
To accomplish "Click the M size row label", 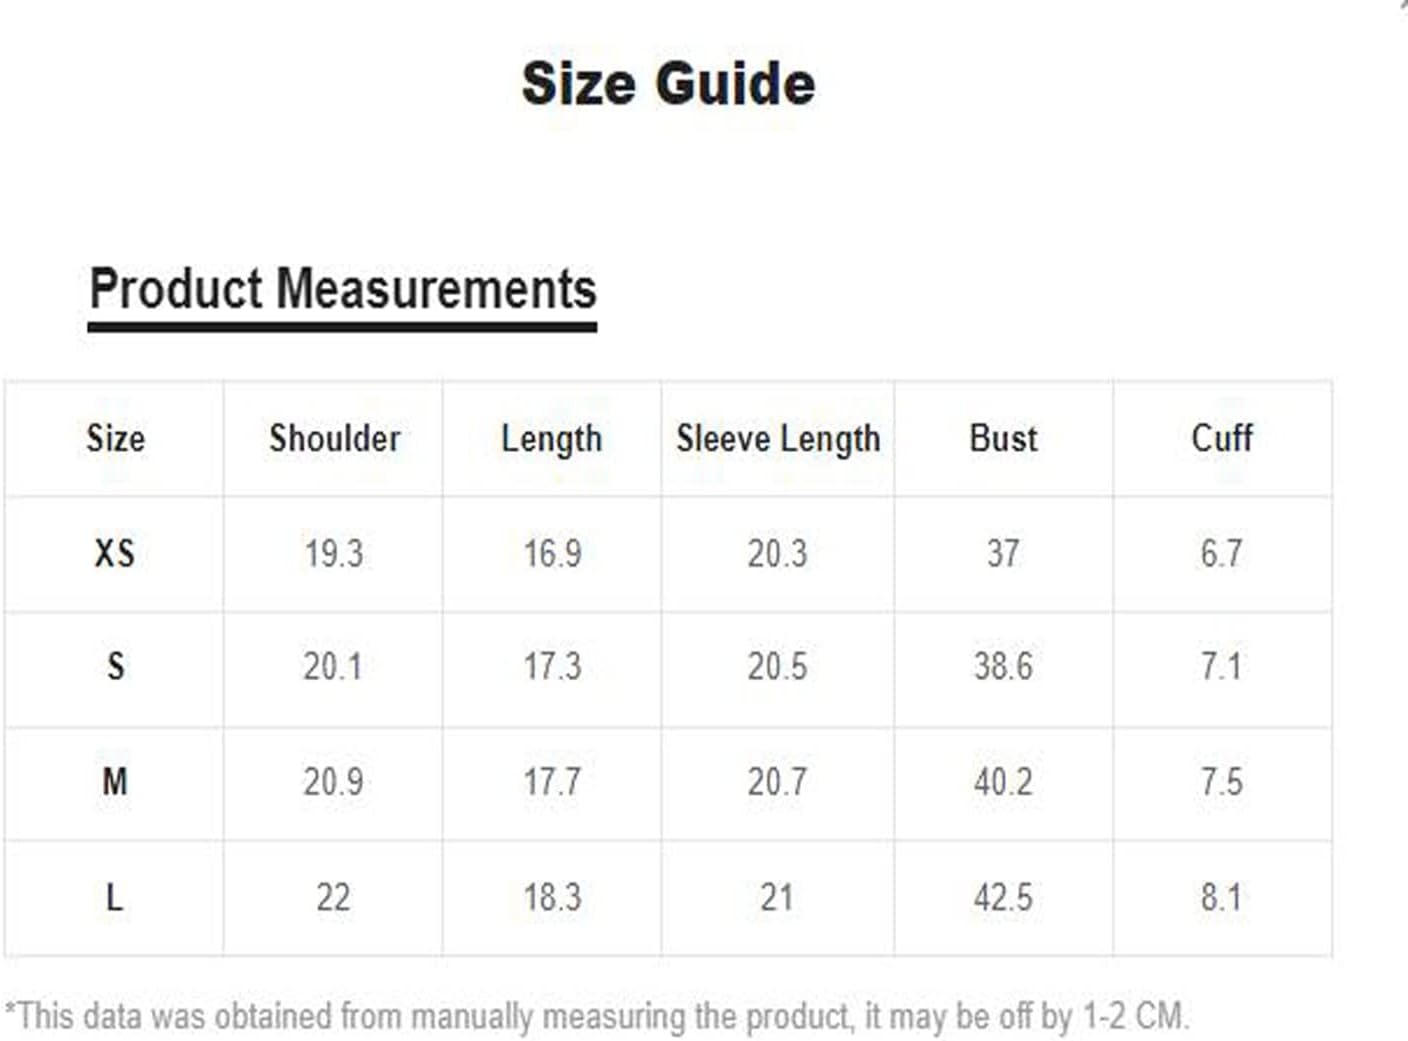I will [115, 781].
